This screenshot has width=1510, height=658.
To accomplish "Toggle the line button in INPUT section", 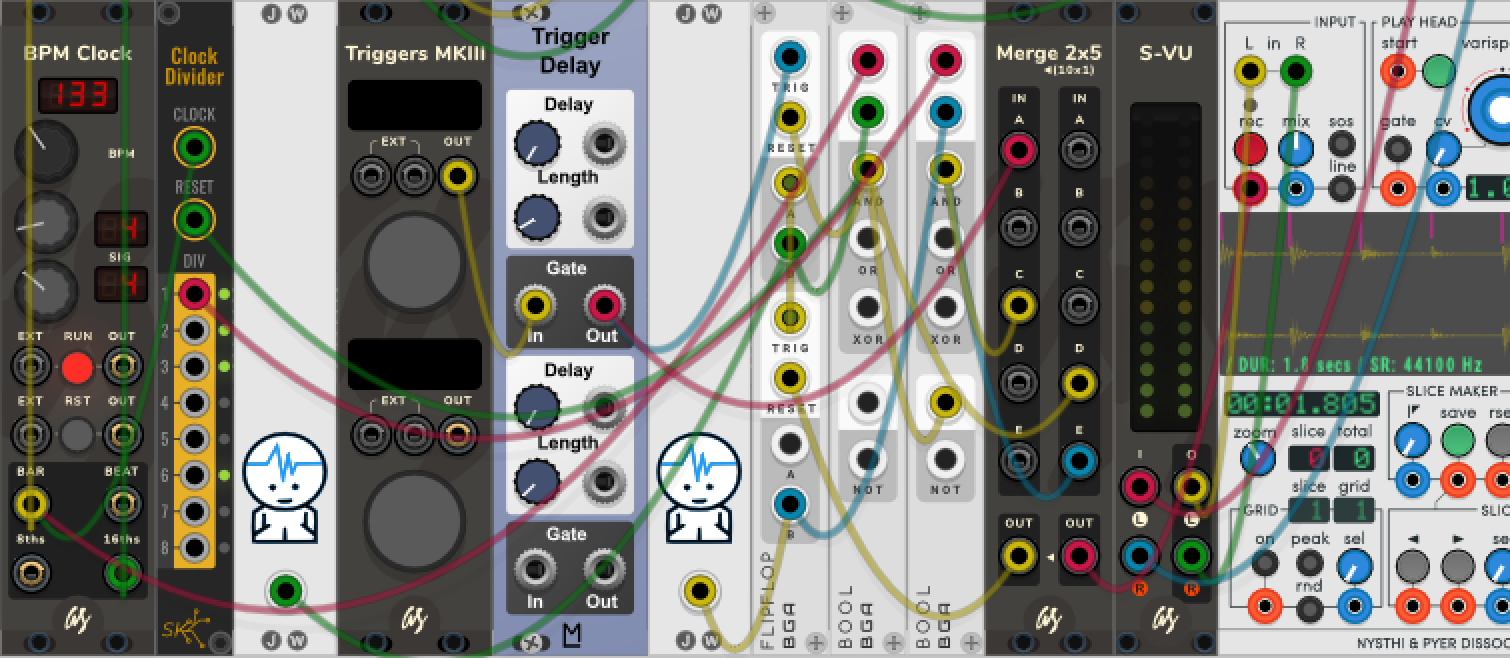I will pyautogui.click(x=1342, y=187).
